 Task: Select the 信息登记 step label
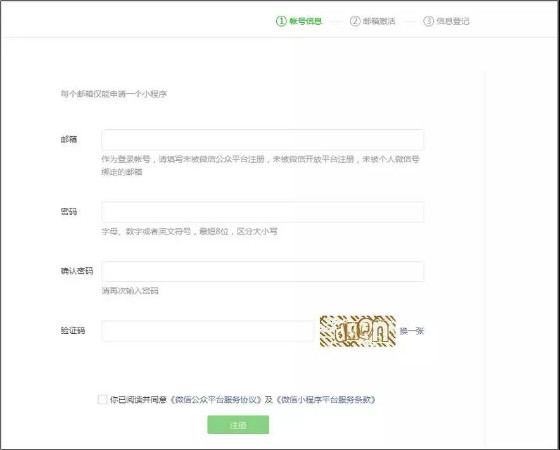coord(453,21)
